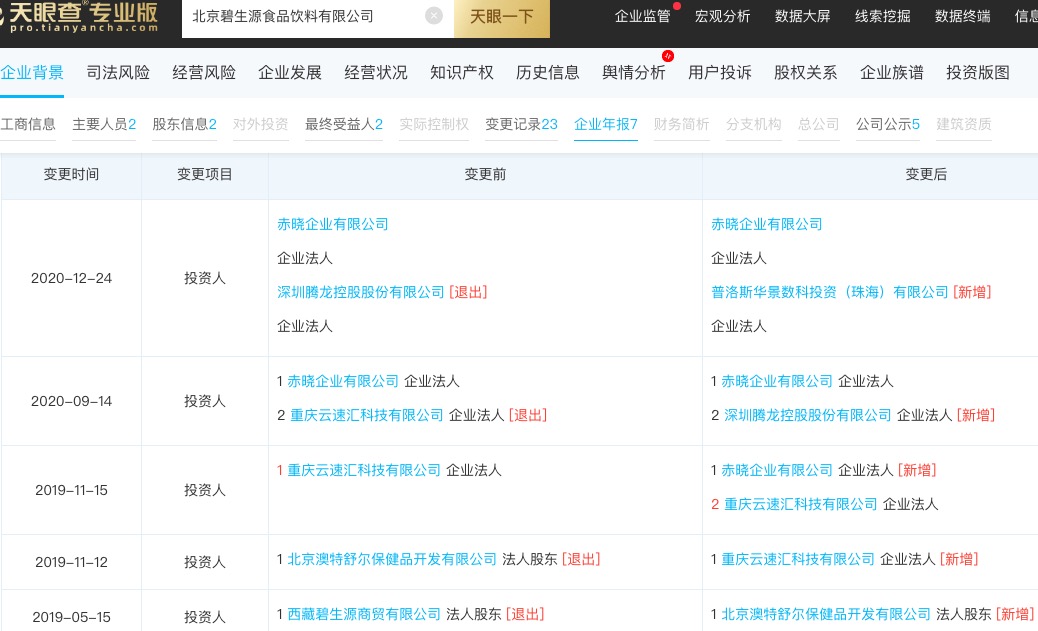
Task: Click the search box clear (x) icon
Action: [x=434, y=16]
